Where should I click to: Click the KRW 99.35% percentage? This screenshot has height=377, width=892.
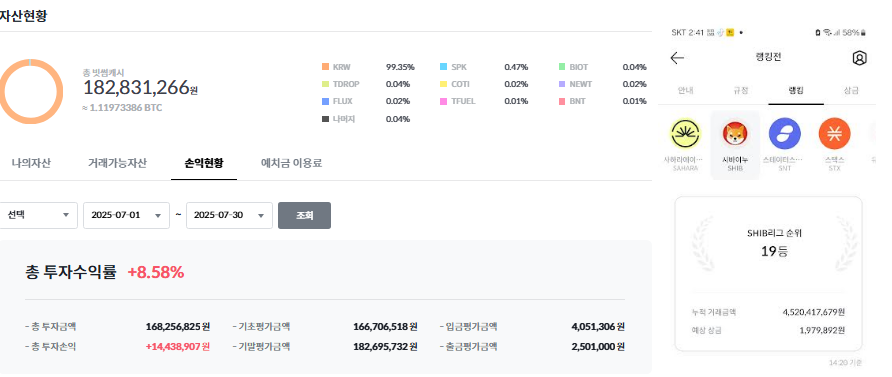coord(400,67)
